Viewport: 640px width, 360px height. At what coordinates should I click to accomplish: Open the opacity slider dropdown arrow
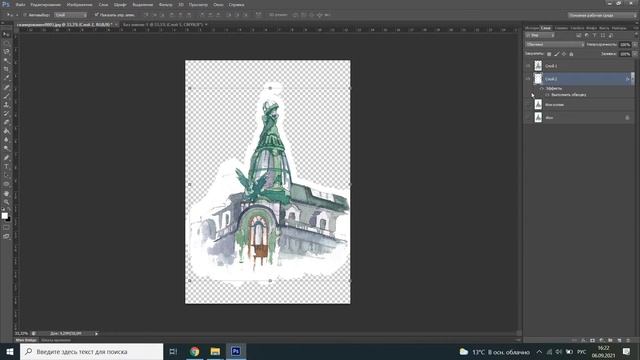click(634, 44)
